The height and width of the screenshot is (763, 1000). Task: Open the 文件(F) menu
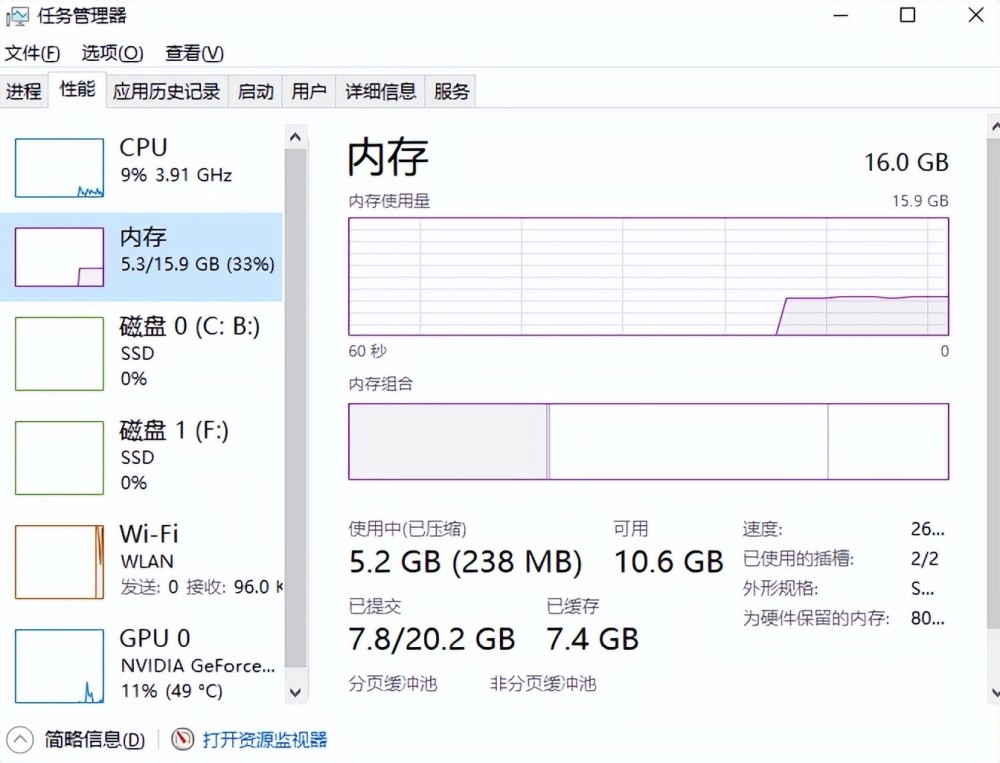(32, 53)
